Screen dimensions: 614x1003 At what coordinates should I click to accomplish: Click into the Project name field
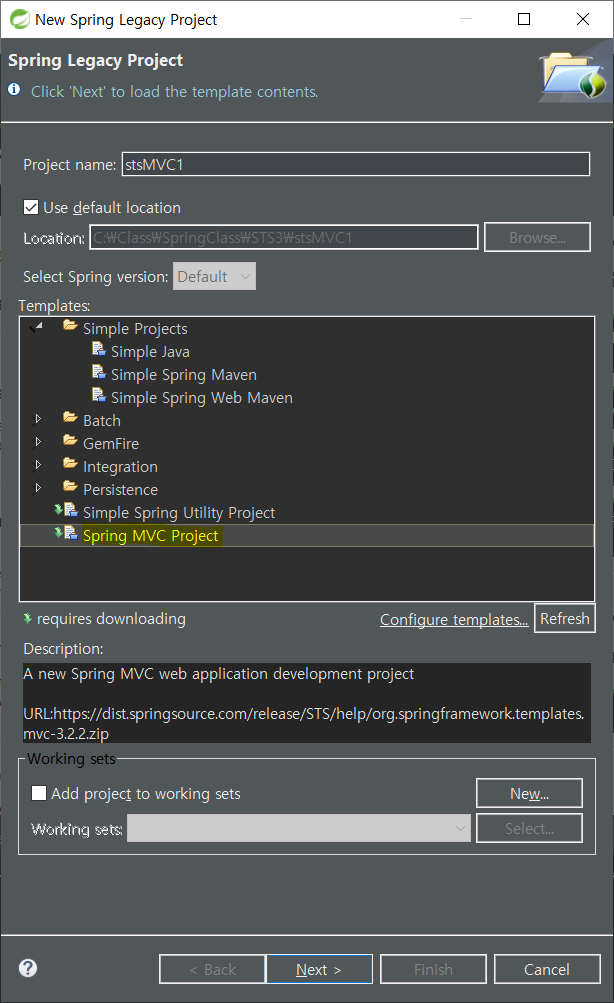click(356, 164)
